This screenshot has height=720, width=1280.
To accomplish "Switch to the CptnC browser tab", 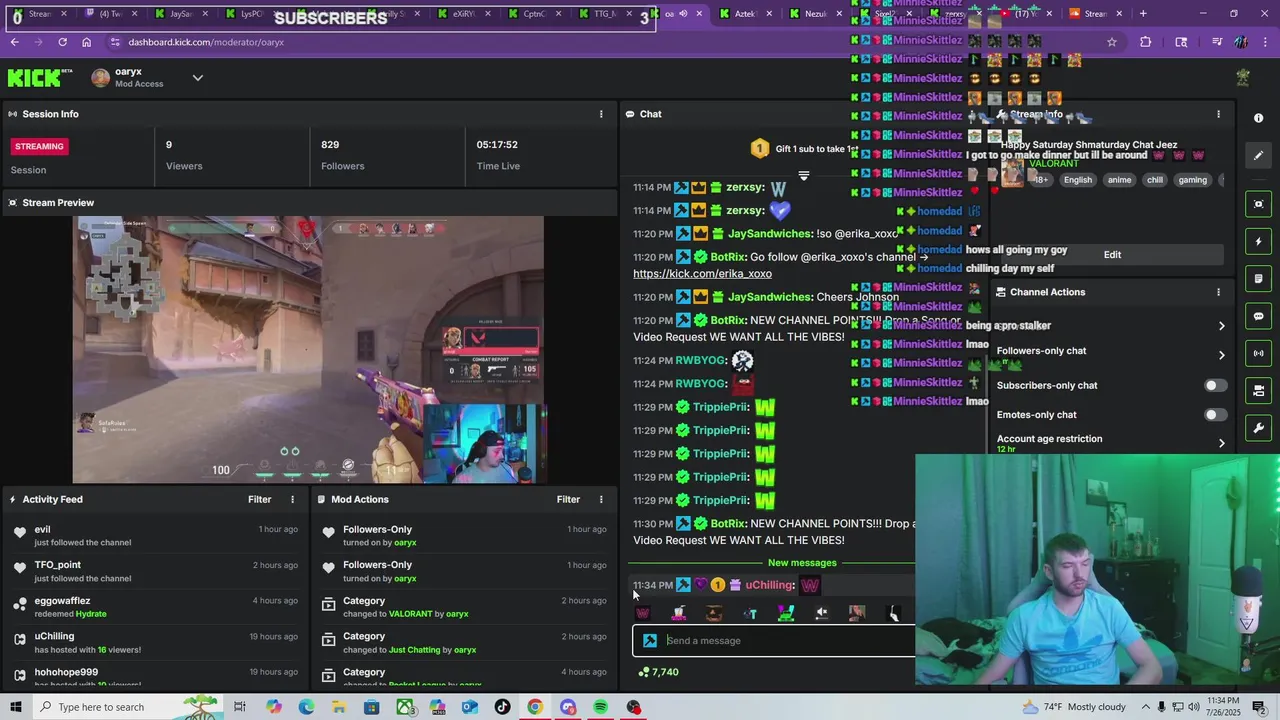I will coord(535,14).
